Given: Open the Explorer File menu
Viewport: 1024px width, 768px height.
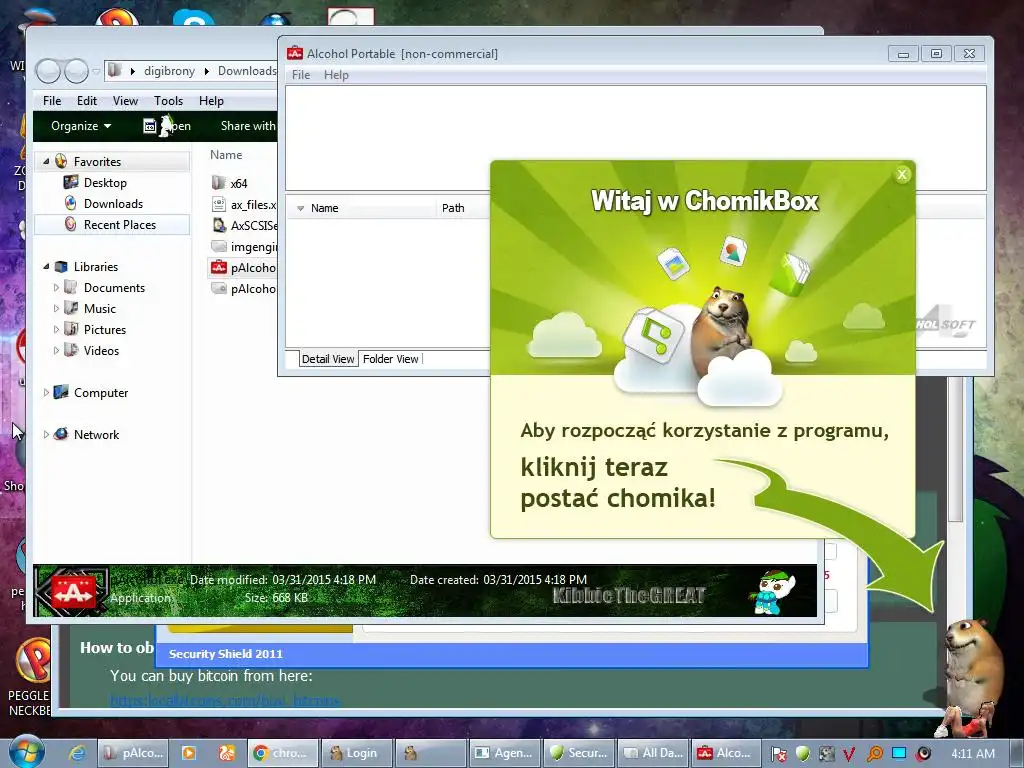Looking at the screenshot, I should [x=52, y=101].
